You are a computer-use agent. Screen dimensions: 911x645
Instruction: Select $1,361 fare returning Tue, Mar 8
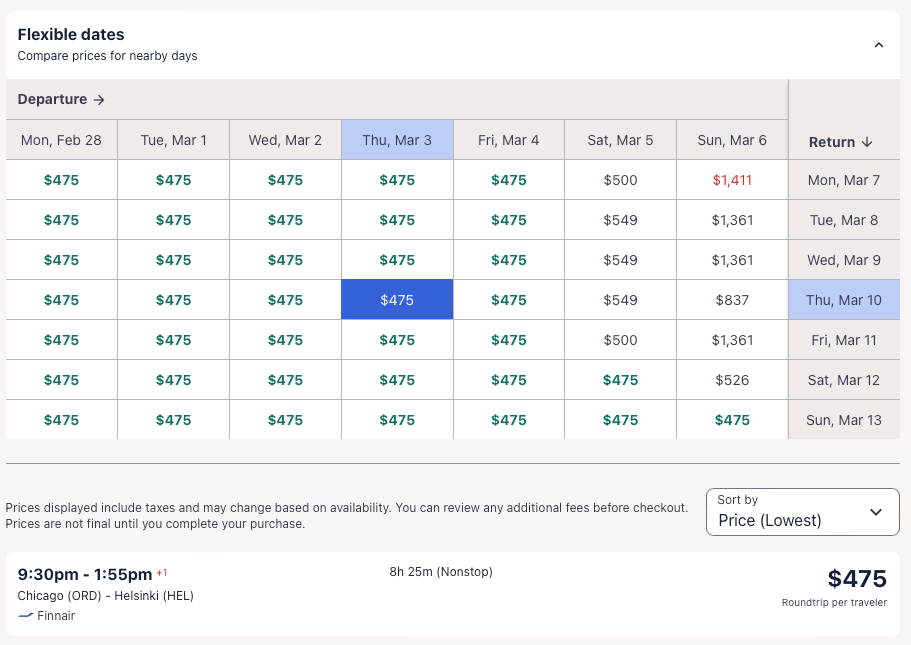(x=732, y=220)
